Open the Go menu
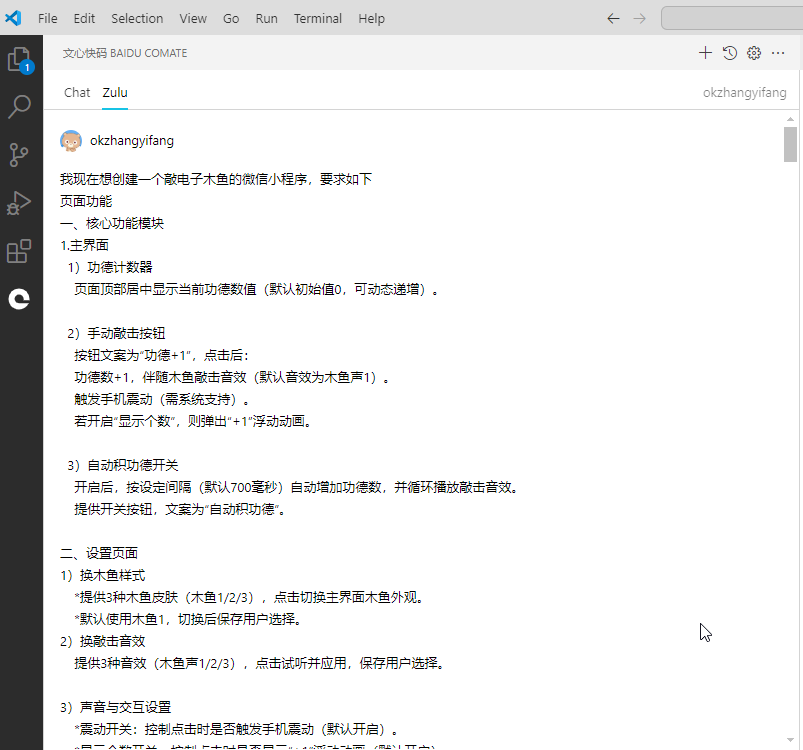This screenshot has height=750, width=803. 231,18
